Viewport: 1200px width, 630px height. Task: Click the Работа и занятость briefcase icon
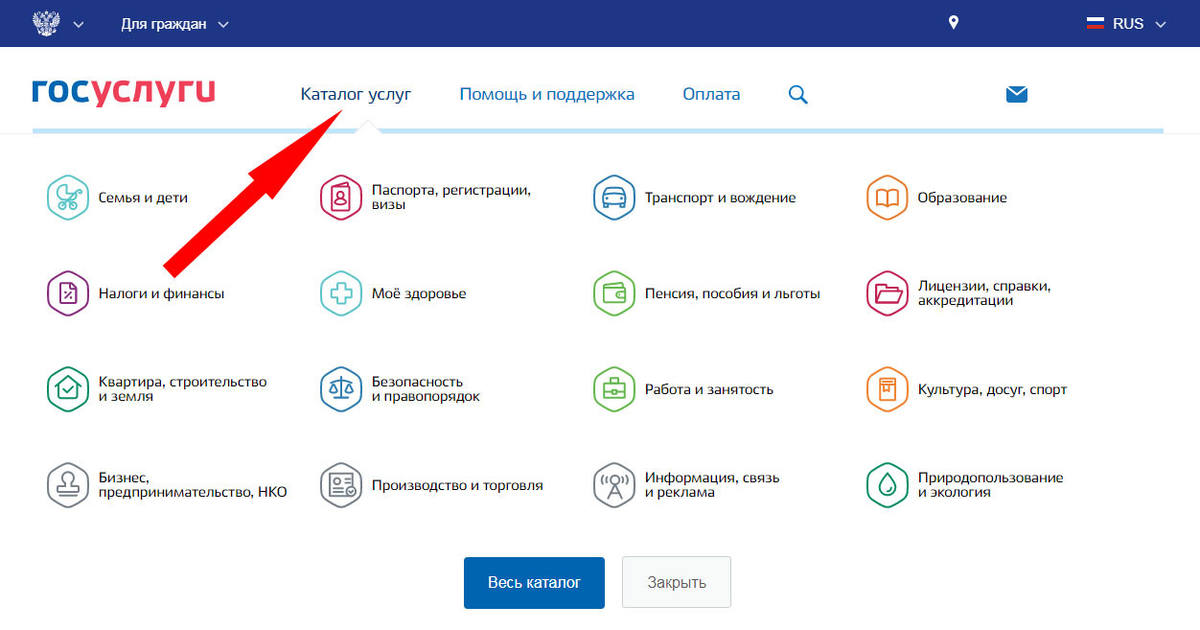click(x=614, y=389)
